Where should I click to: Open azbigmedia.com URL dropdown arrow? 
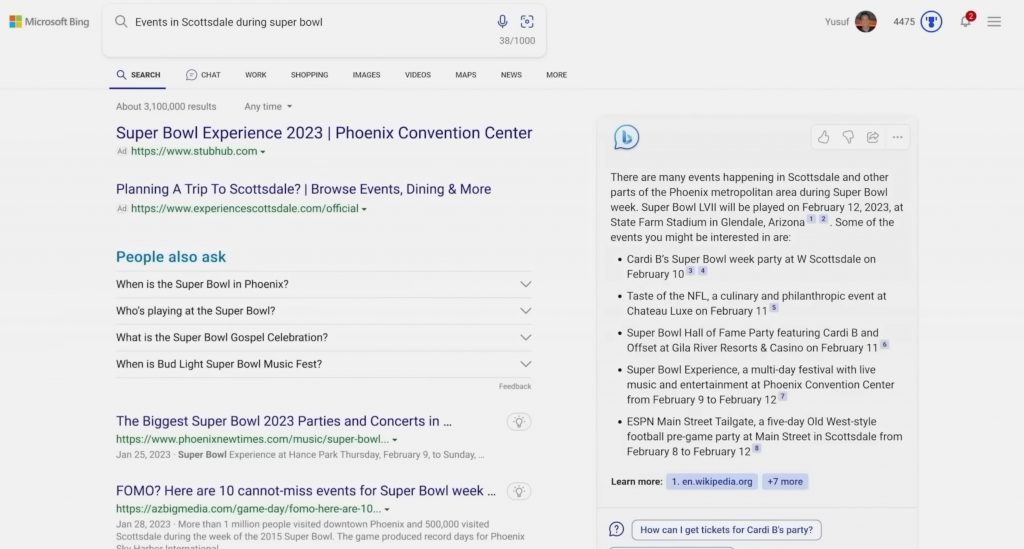pos(387,510)
